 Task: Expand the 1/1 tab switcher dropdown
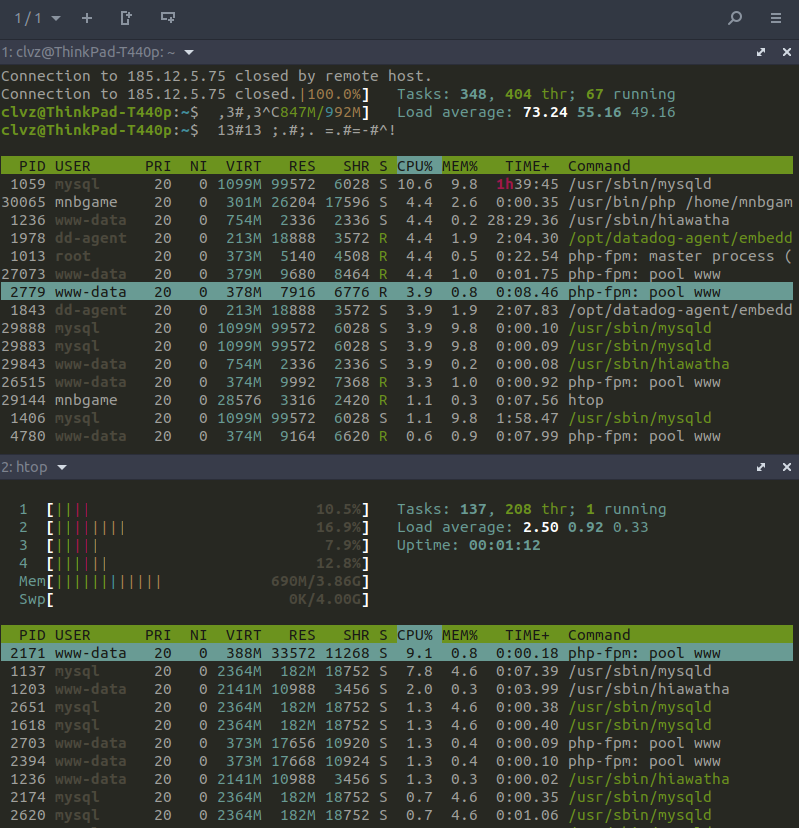click(56, 18)
